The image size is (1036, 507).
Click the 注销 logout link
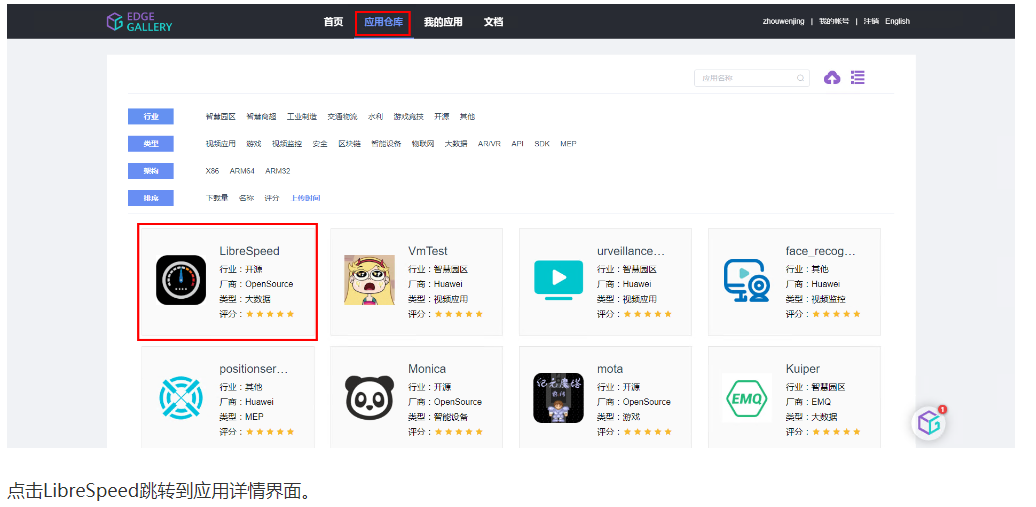click(871, 21)
